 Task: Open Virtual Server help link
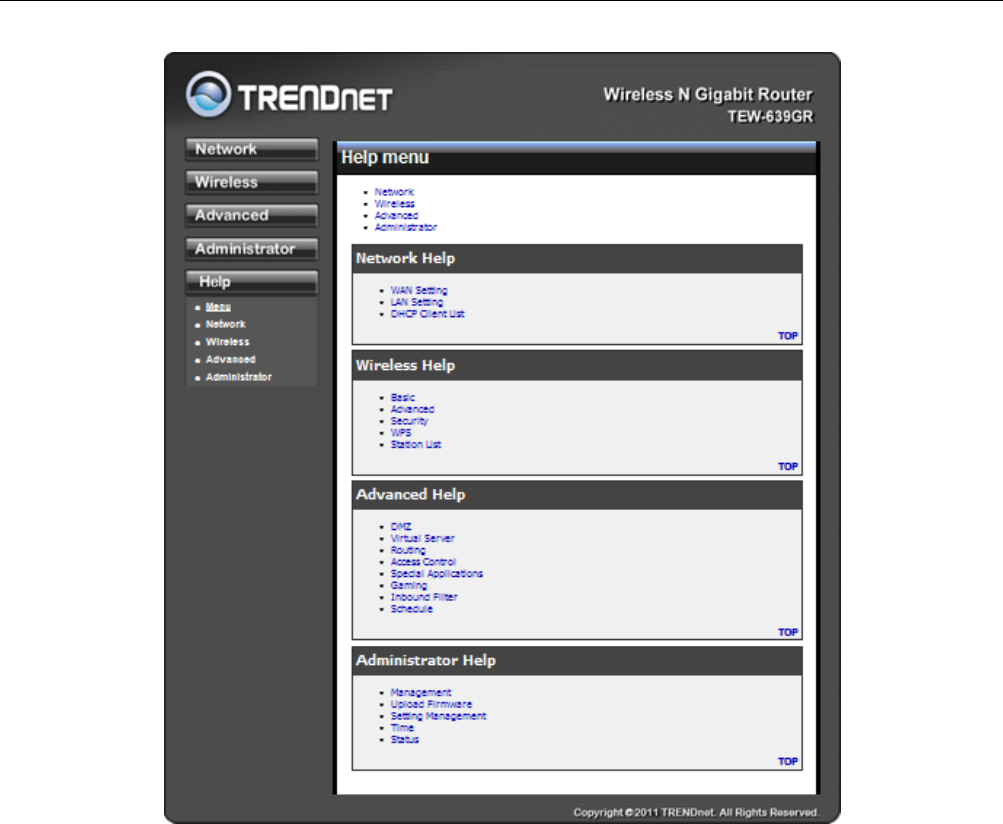[x=422, y=539]
